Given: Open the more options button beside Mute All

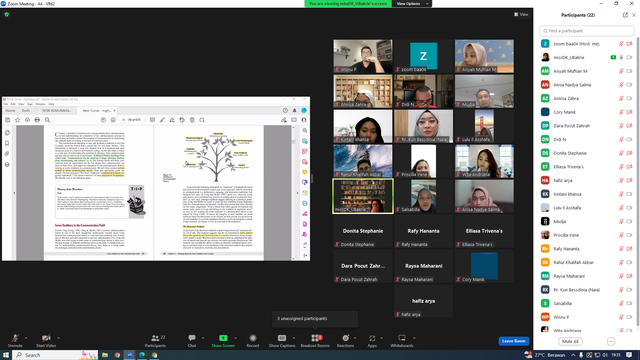Looking at the screenshot, I should click(611, 341).
